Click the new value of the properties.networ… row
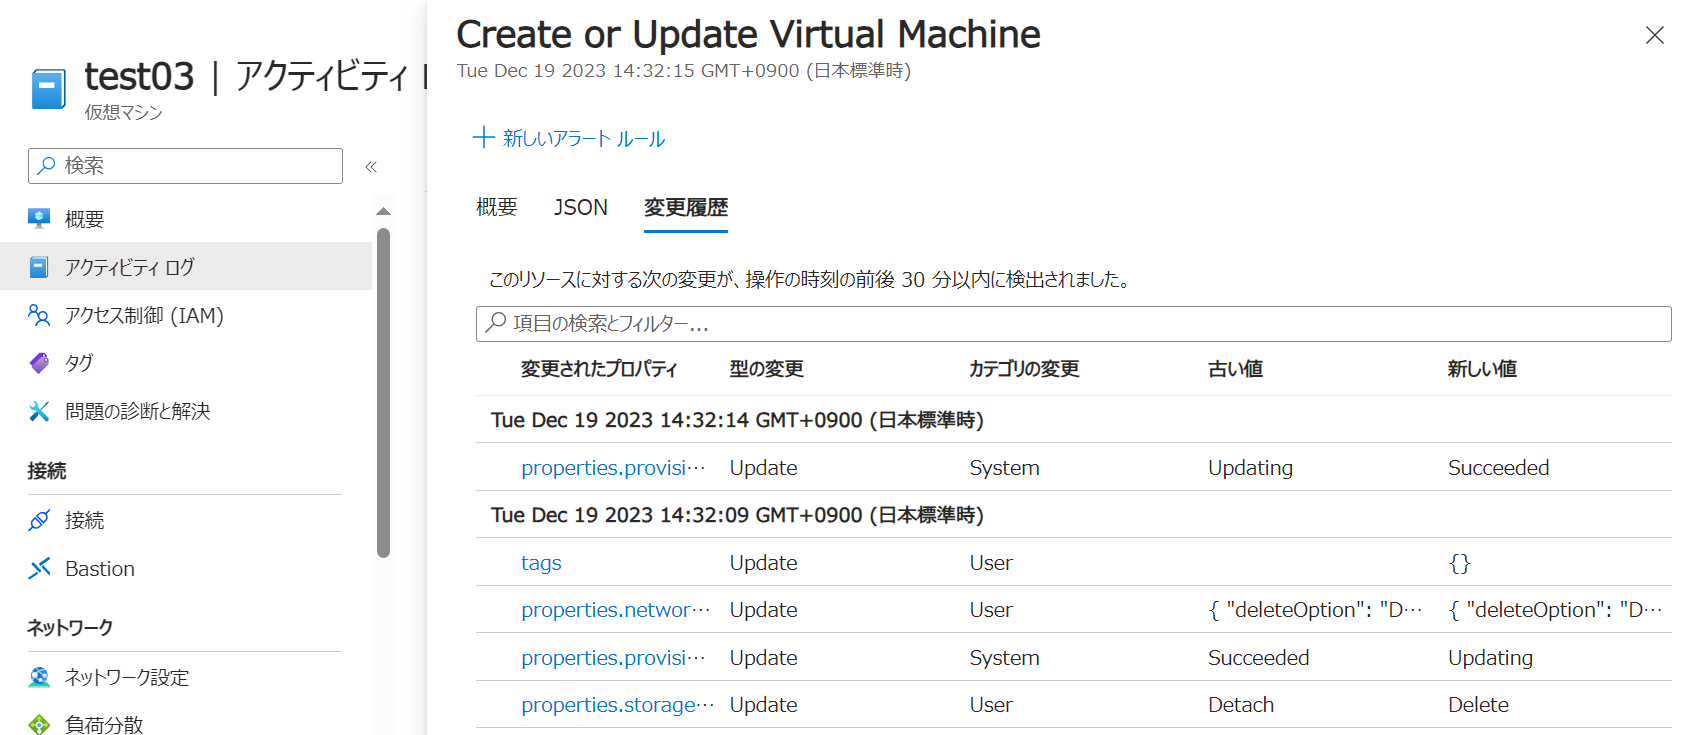 [1555, 610]
